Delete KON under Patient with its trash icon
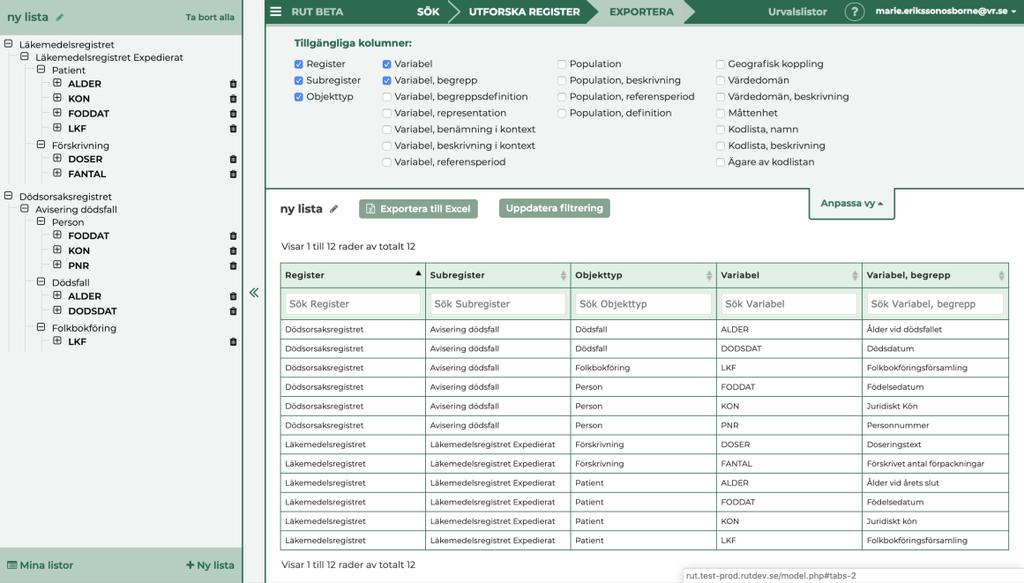This screenshot has height=583, width=1024. [x=233, y=99]
